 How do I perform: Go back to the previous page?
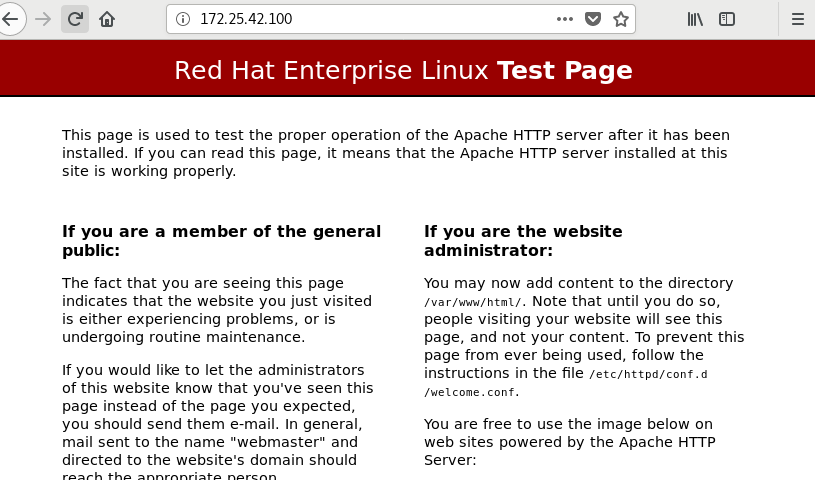pos(10,19)
